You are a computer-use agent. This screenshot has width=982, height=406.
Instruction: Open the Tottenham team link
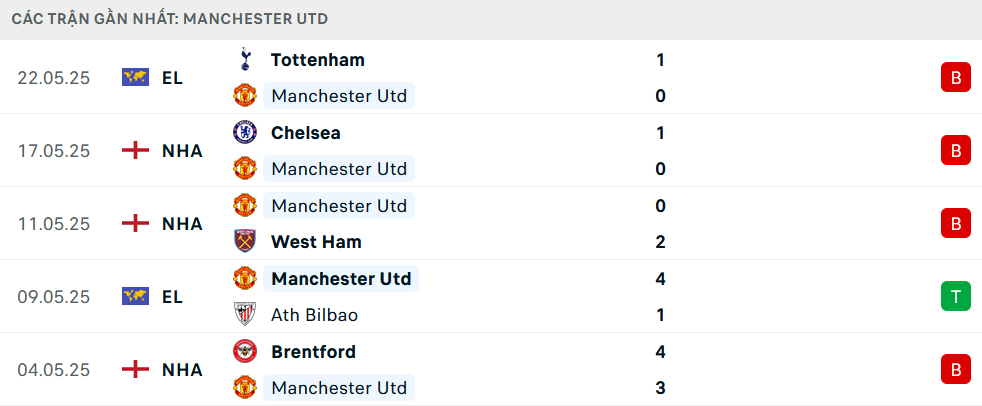(318, 60)
